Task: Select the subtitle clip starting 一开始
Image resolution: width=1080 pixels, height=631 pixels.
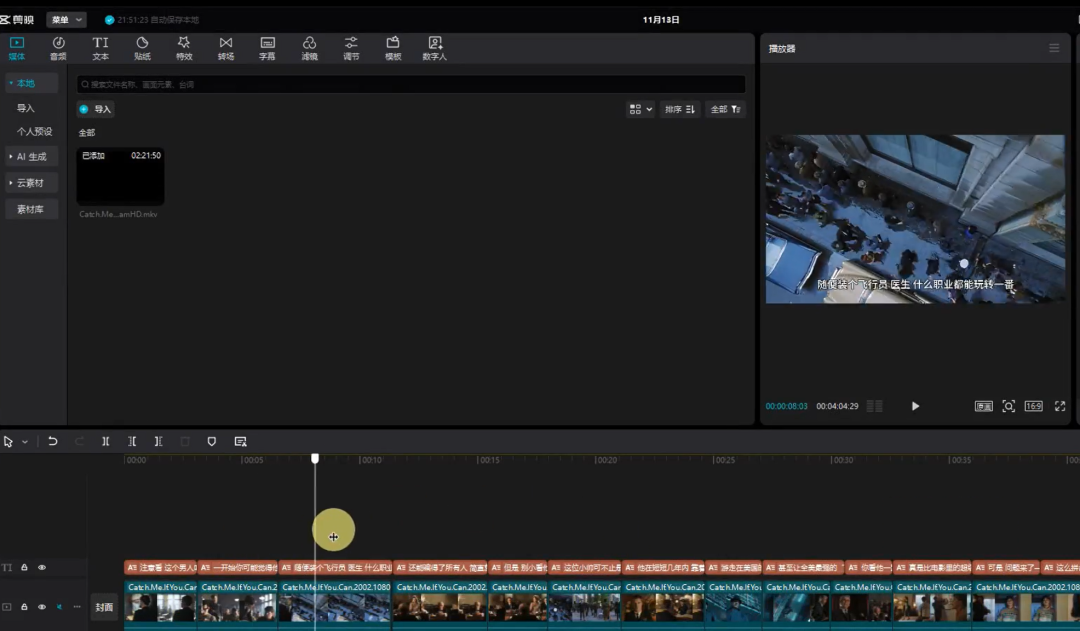Action: click(x=238, y=568)
